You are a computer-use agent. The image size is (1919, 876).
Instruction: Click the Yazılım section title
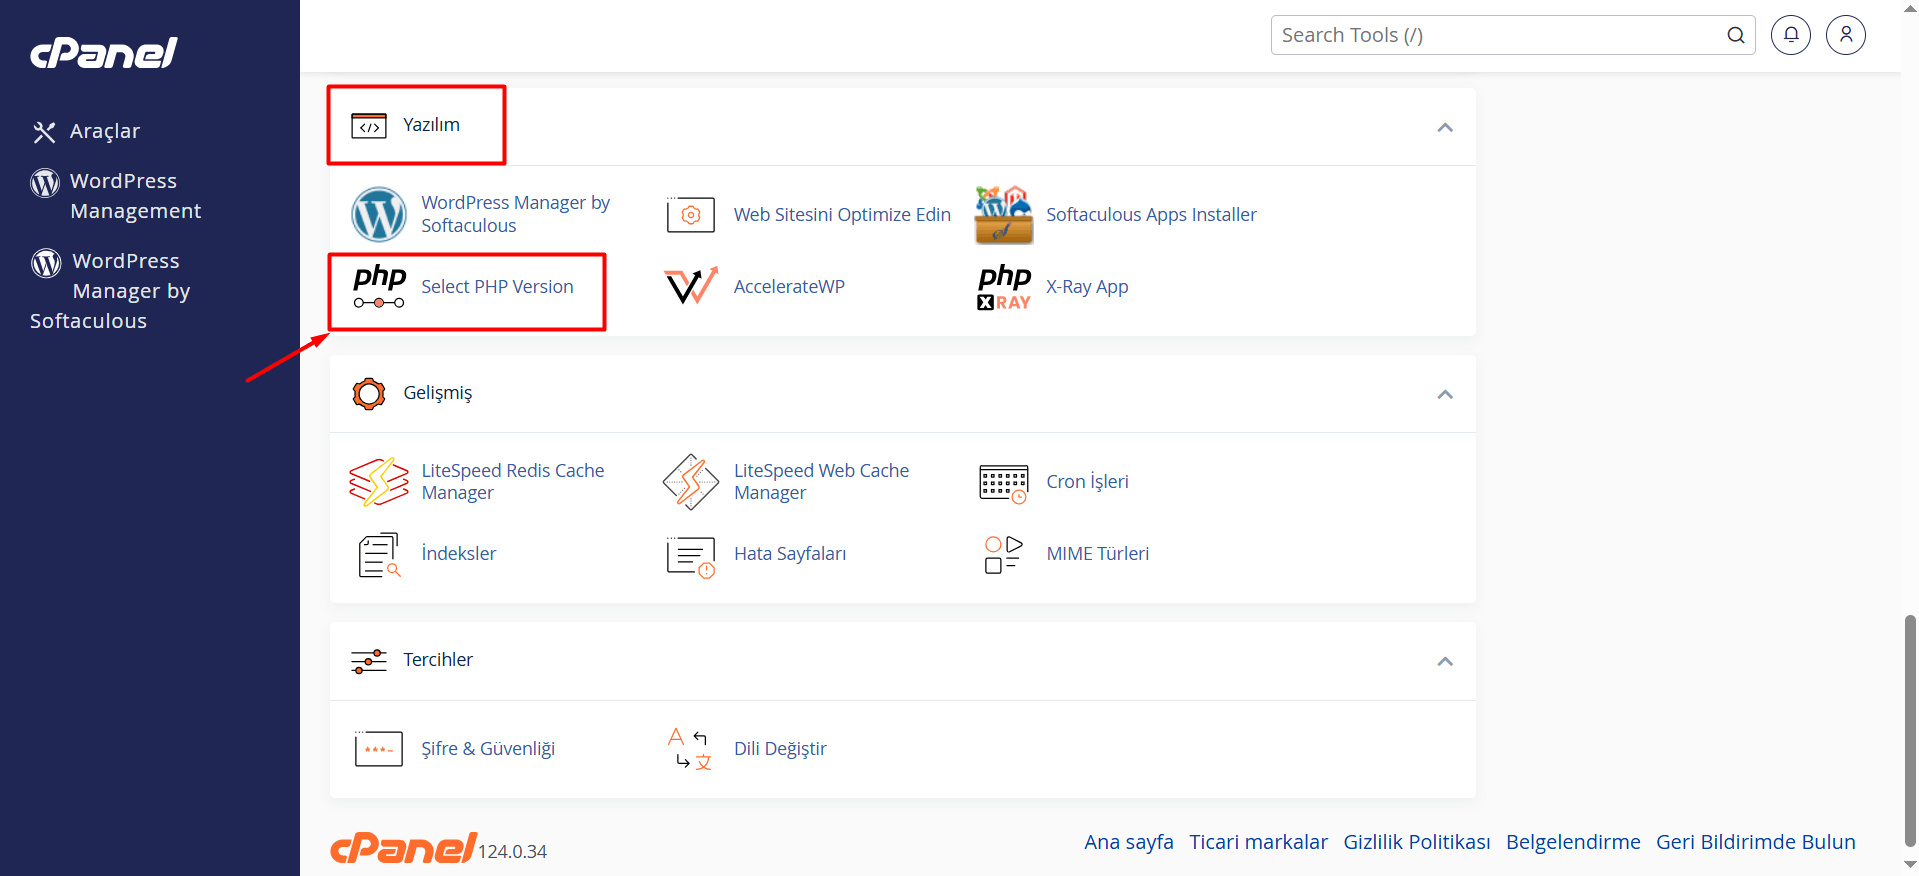[x=431, y=125]
